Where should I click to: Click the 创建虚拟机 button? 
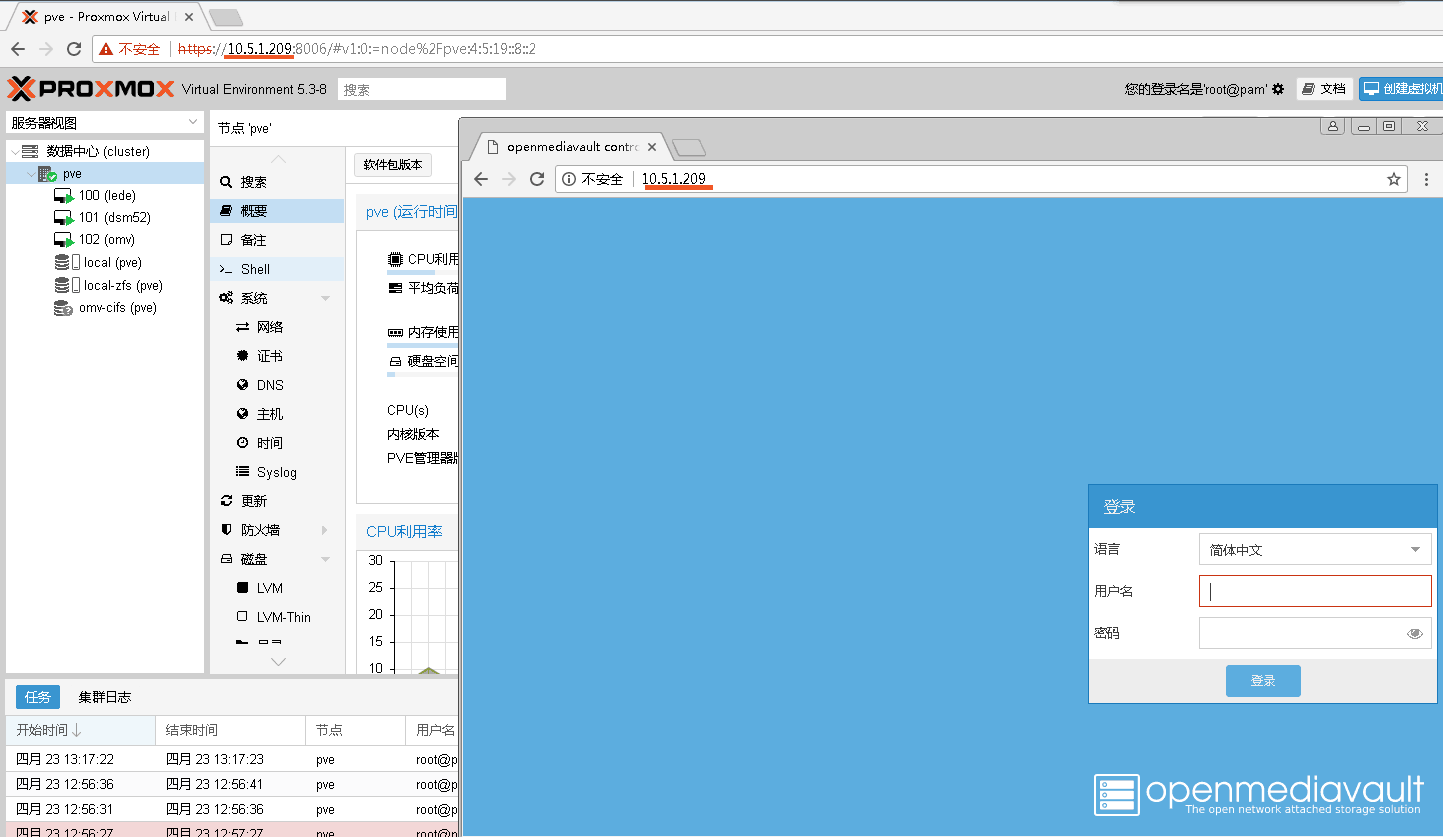(1401, 89)
